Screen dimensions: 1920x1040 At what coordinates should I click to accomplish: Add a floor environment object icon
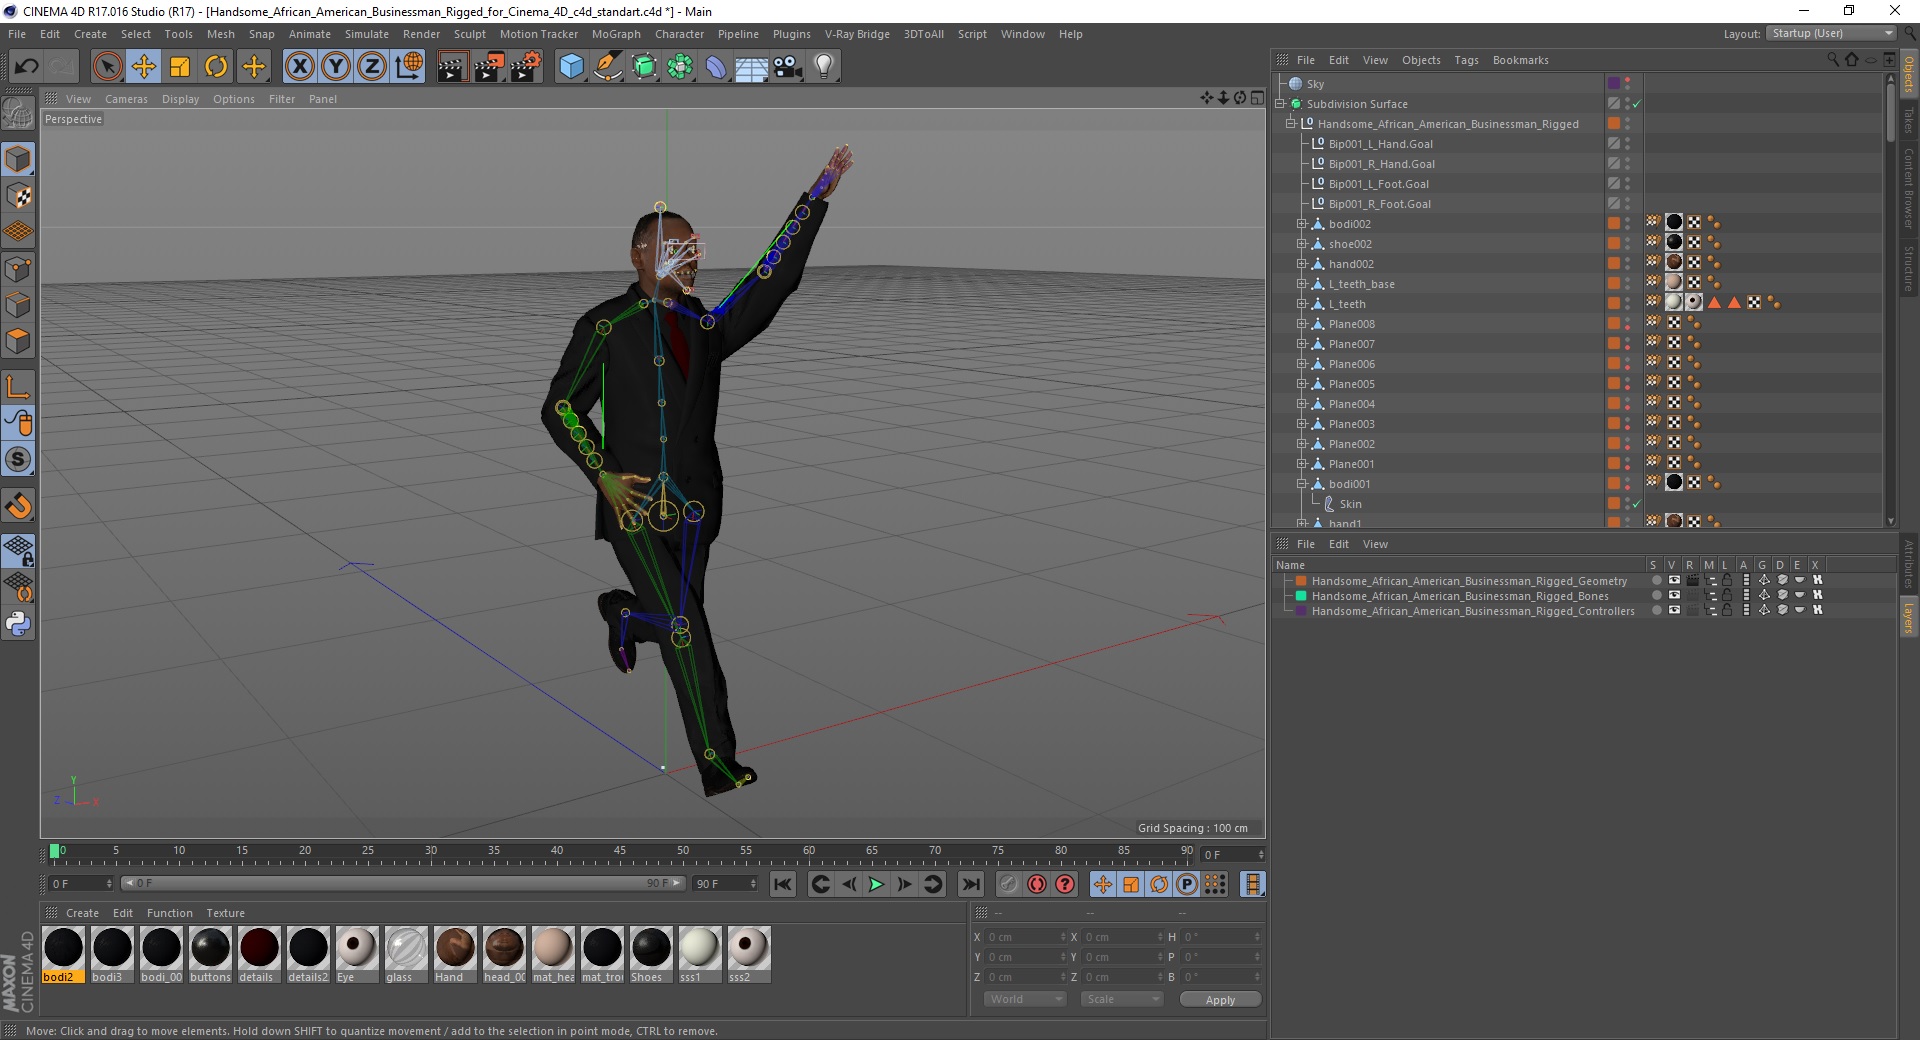(x=752, y=67)
